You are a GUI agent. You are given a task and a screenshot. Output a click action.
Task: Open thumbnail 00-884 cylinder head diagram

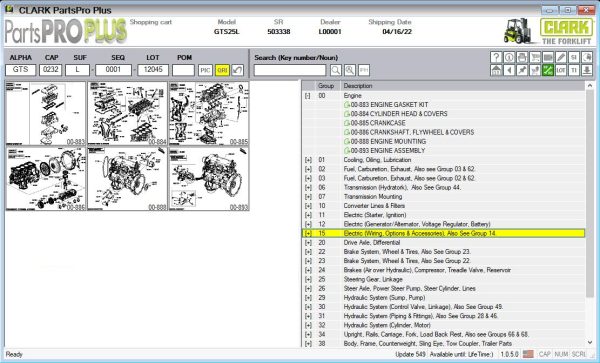click(x=127, y=113)
